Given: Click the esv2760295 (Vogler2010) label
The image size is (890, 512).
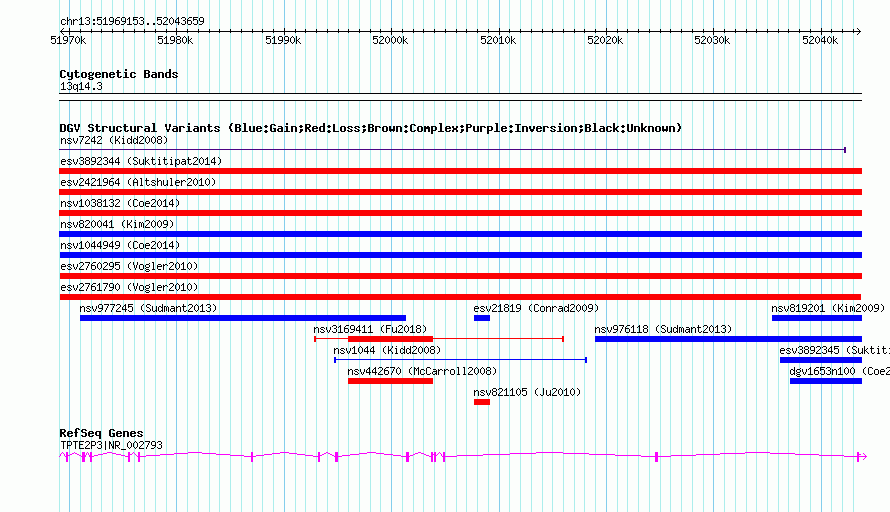Looking at the screenshot, I should pyautogui.click(x=129, y=266).
